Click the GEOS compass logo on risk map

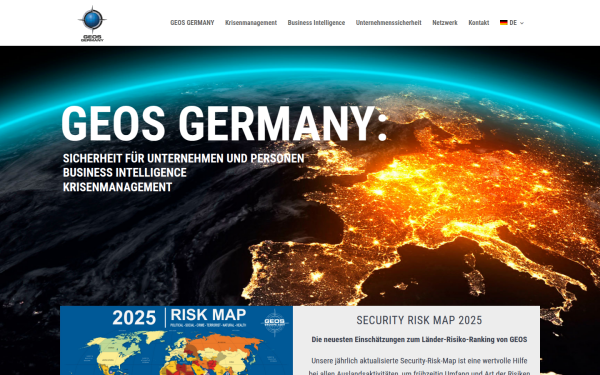coord(274,322)
